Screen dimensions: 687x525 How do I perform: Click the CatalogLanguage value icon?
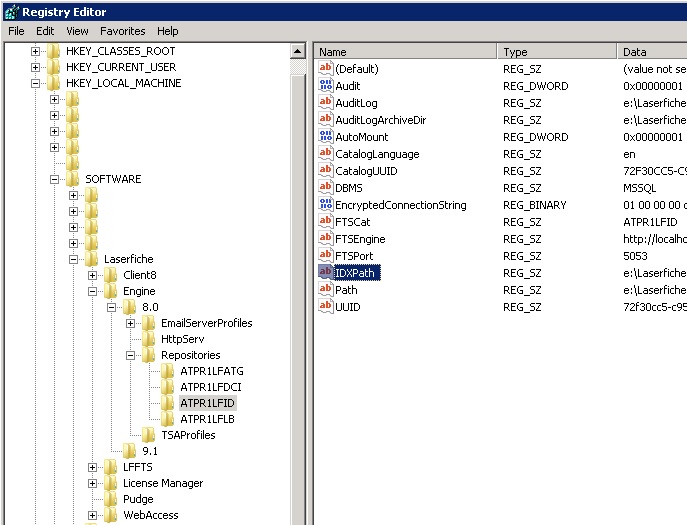[x=326, y=153]
